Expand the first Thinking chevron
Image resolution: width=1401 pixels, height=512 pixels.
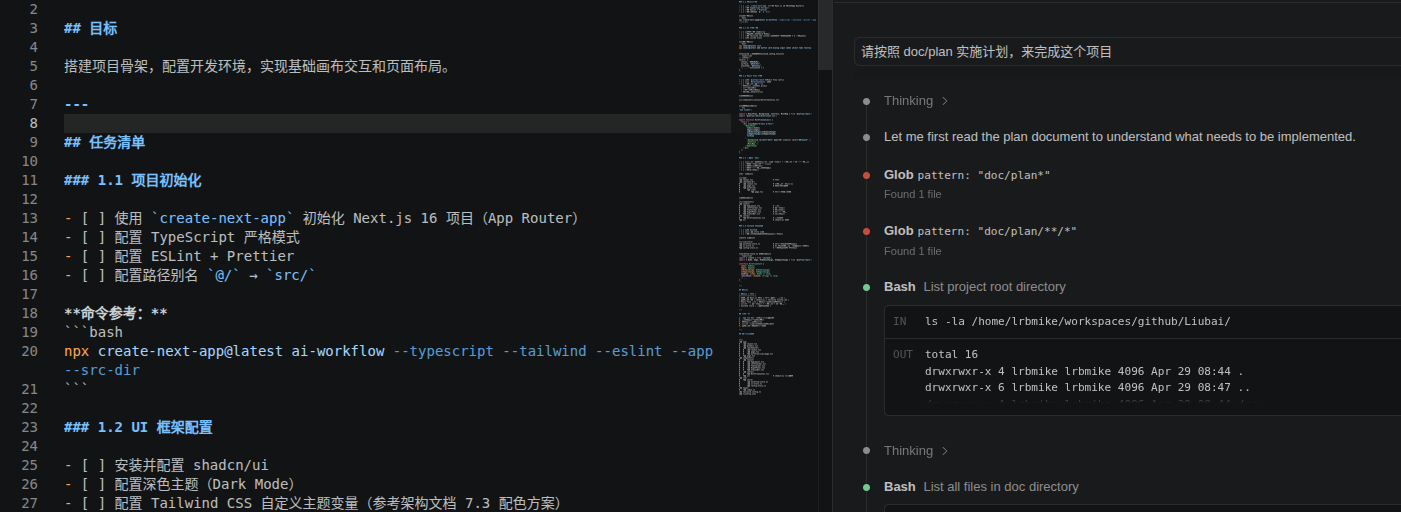(x=945, y=101)
